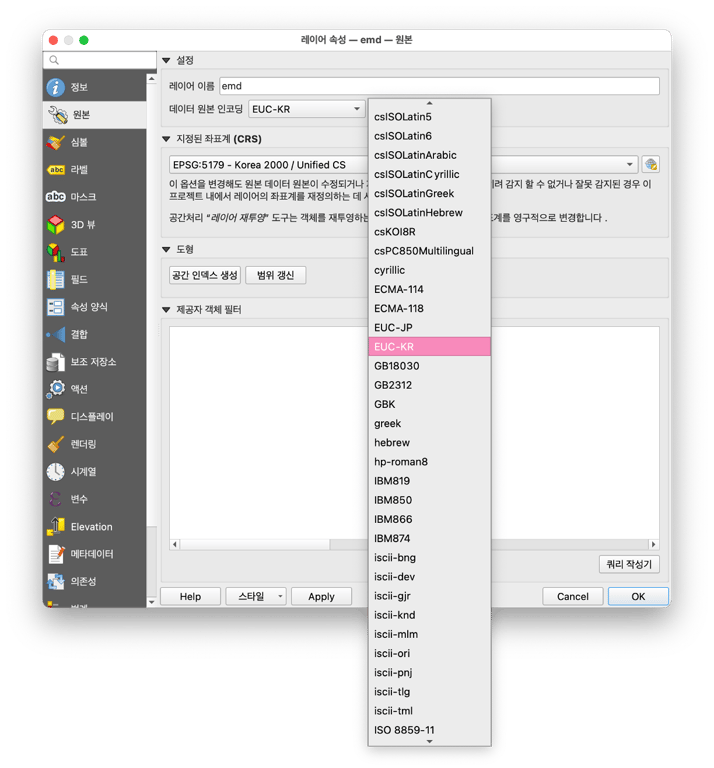Click the sidebar scroll-up arrow
Image resolution: width=714 pixels, height=768 pixels.
coord(151,79)
